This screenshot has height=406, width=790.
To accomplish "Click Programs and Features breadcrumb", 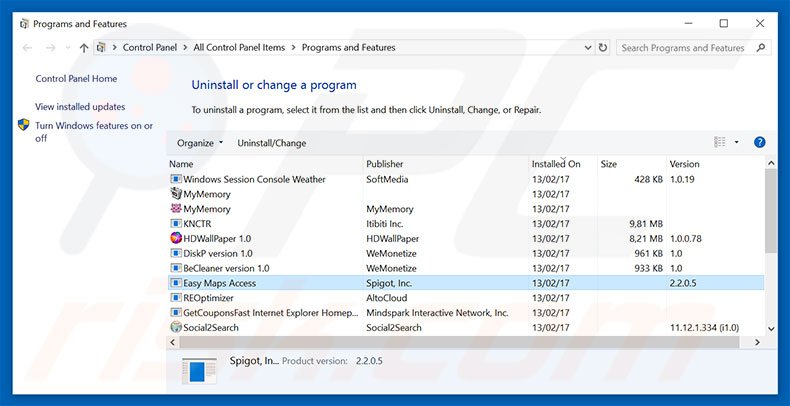I will click(x=349, y=48).
